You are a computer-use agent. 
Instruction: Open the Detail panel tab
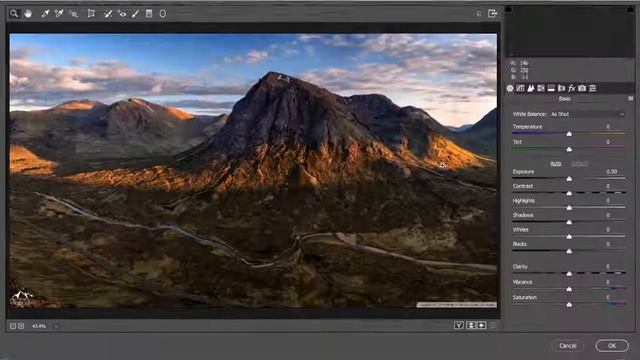coord(531,88)
